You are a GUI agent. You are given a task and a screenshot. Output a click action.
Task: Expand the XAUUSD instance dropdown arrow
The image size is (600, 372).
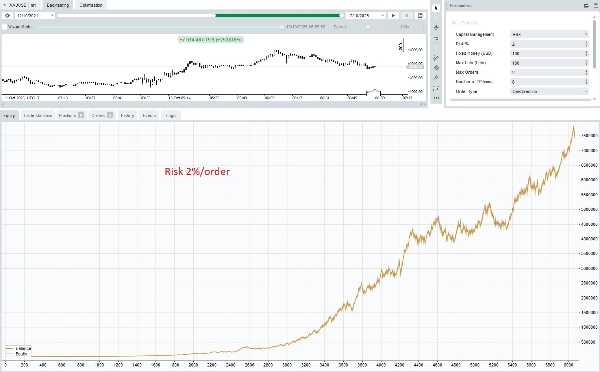pos(4,5)
